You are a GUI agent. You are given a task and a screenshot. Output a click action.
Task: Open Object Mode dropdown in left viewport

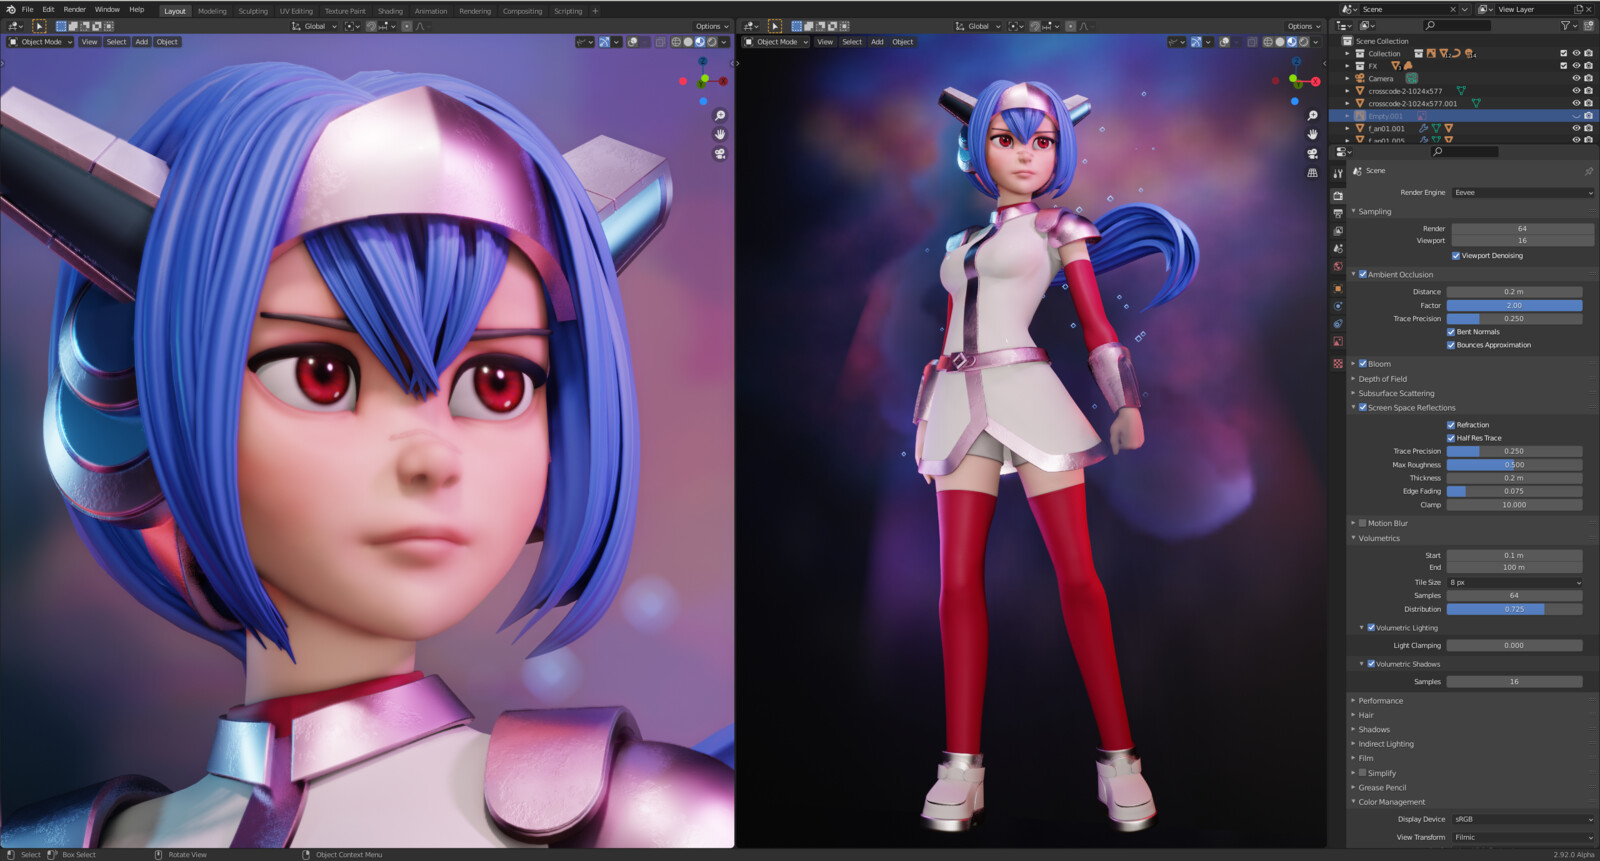[x=41, y=42]
